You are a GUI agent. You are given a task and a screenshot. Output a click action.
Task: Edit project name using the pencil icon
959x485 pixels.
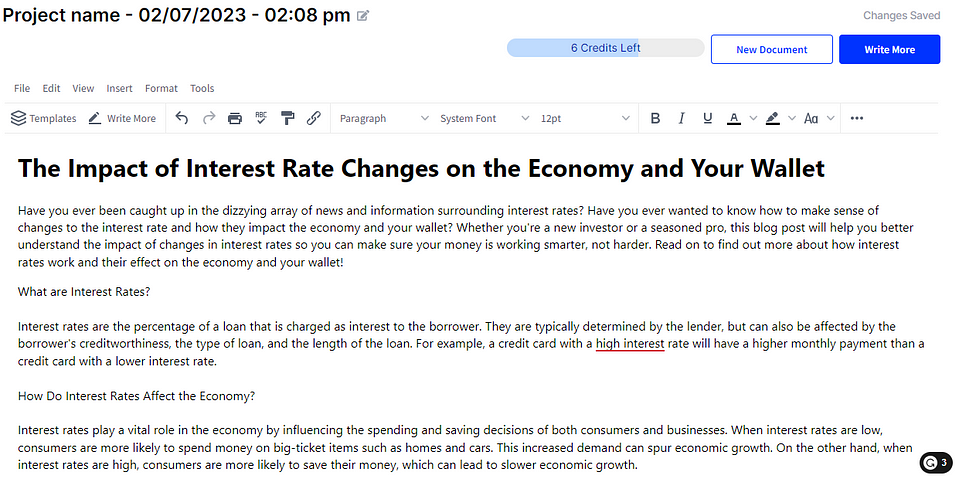[363, 16]
